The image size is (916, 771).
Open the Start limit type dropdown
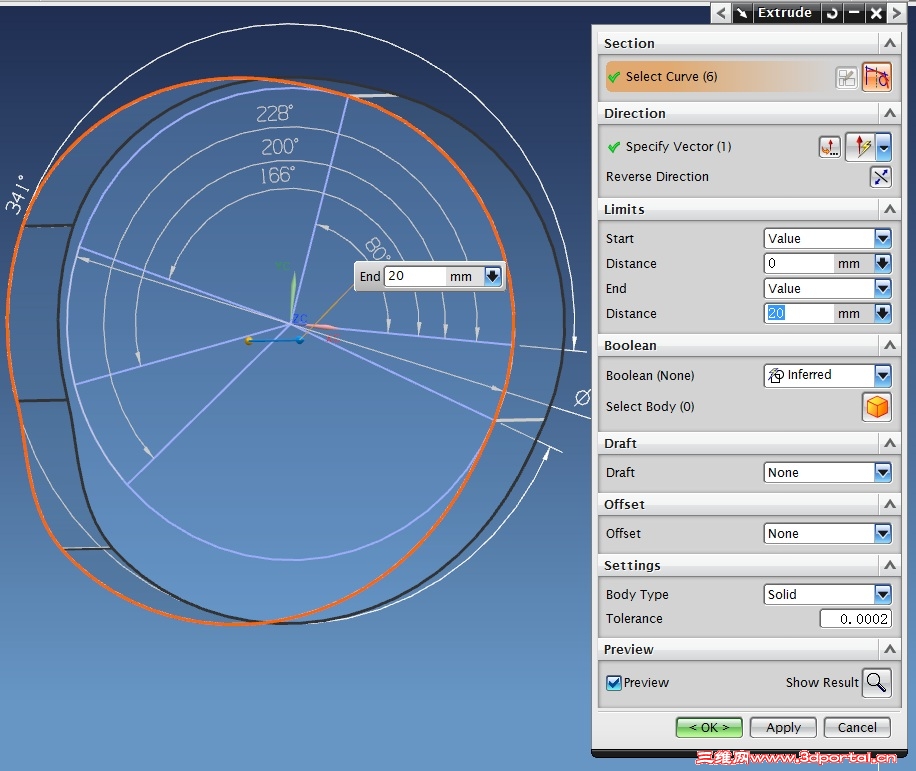[883, 238]
